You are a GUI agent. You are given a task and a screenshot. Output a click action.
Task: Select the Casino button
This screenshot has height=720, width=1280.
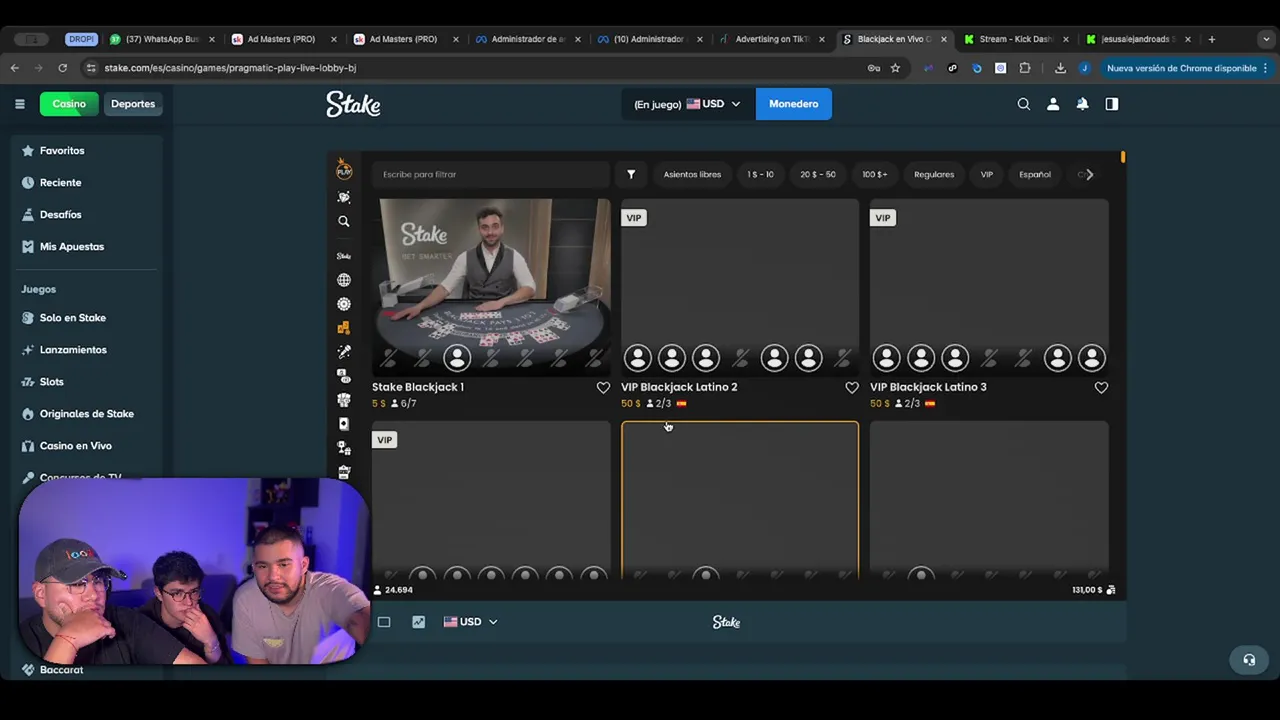click(x=69, y=104)
